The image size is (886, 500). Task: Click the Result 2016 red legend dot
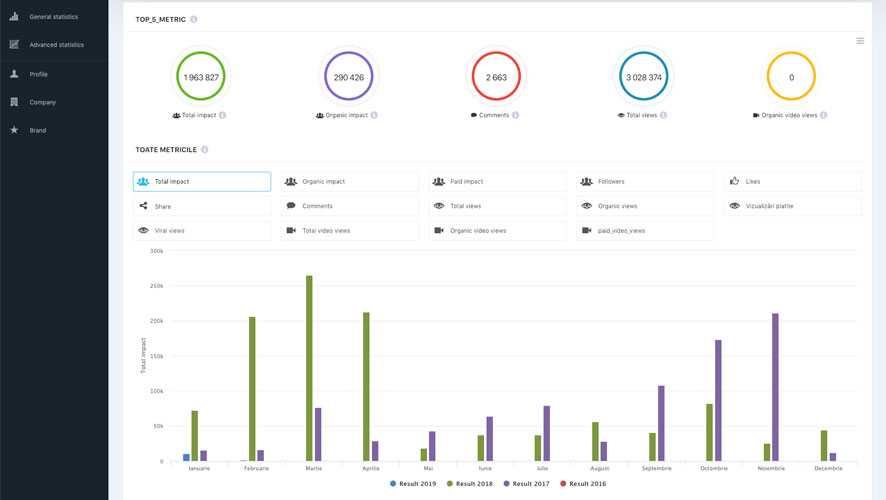[x=563, y=484]
